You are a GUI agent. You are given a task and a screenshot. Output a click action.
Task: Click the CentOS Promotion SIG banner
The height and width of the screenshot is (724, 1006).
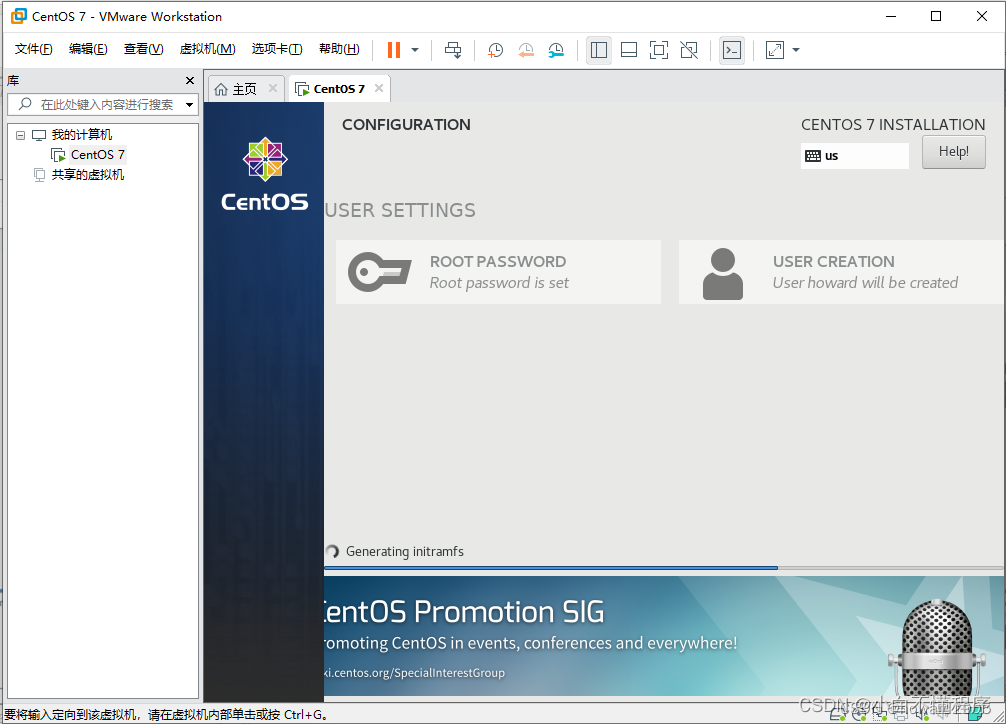coord(664,635)
